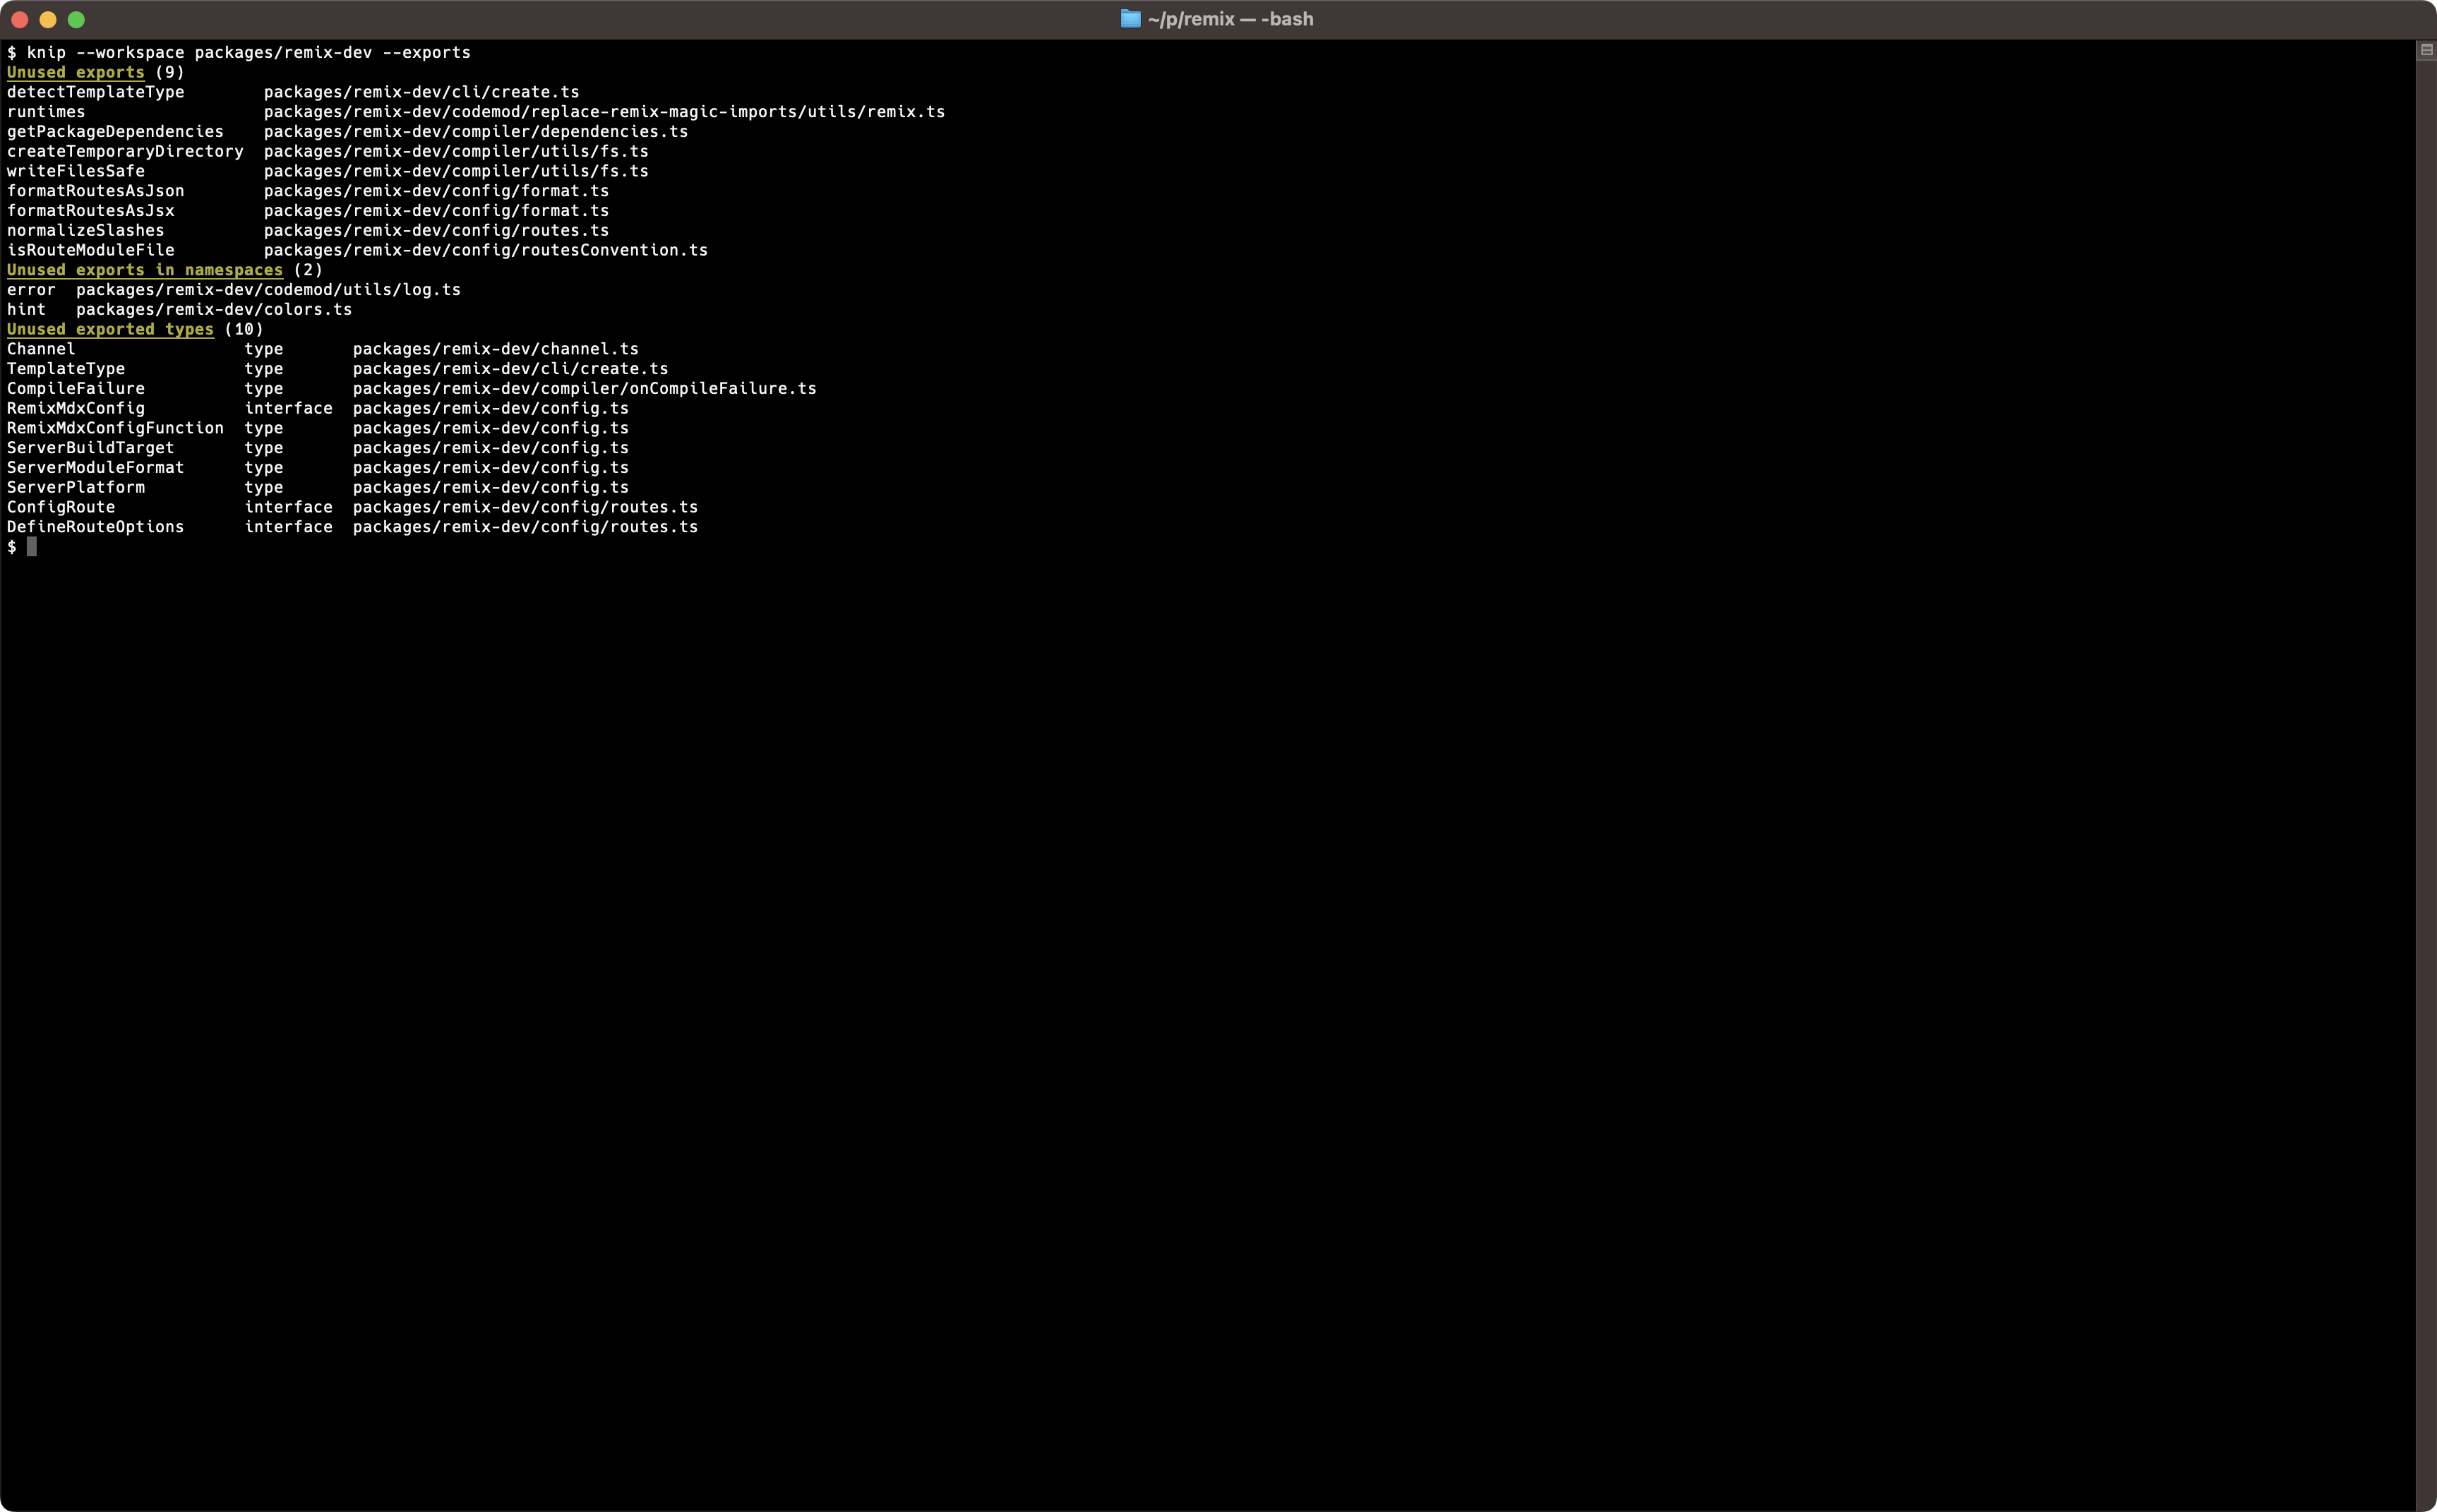Click 'TemplateType' type name
The width and height of the screenshot is (2437, 1512).
click(x=66, y=369)
